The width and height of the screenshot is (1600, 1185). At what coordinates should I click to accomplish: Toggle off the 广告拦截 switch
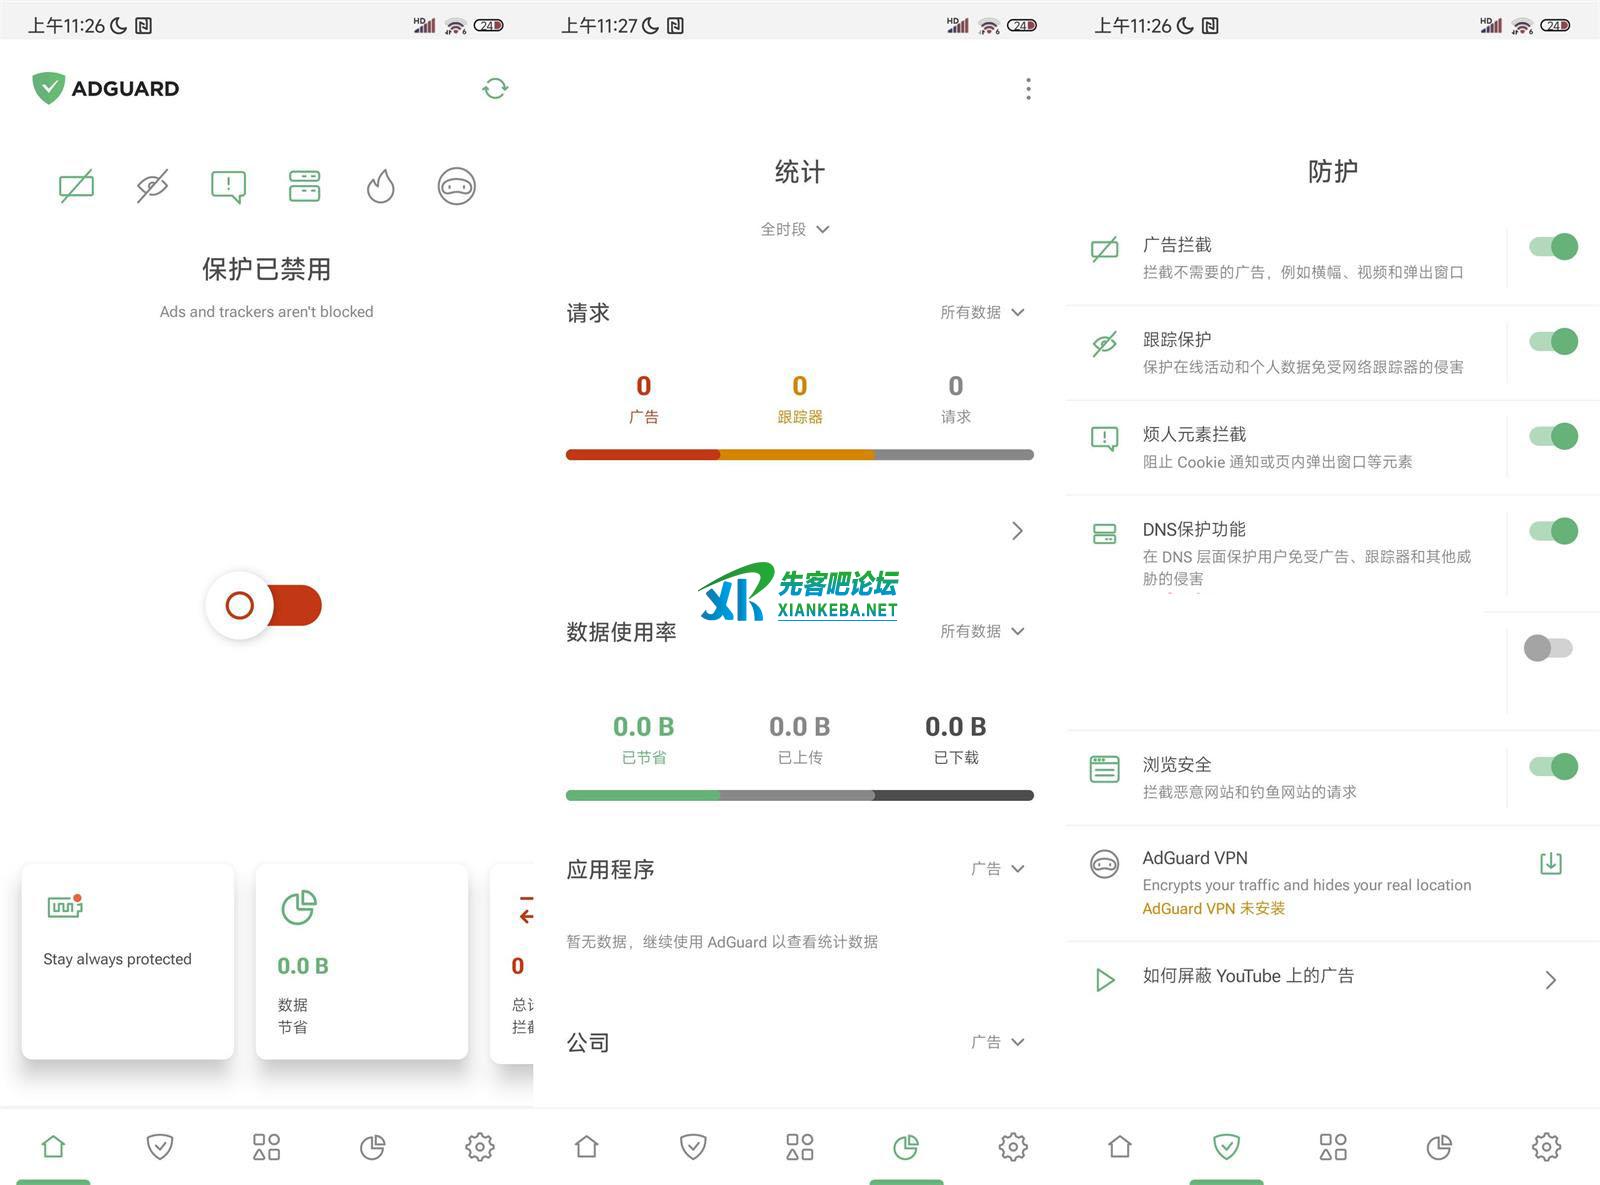coord(1553,247)
